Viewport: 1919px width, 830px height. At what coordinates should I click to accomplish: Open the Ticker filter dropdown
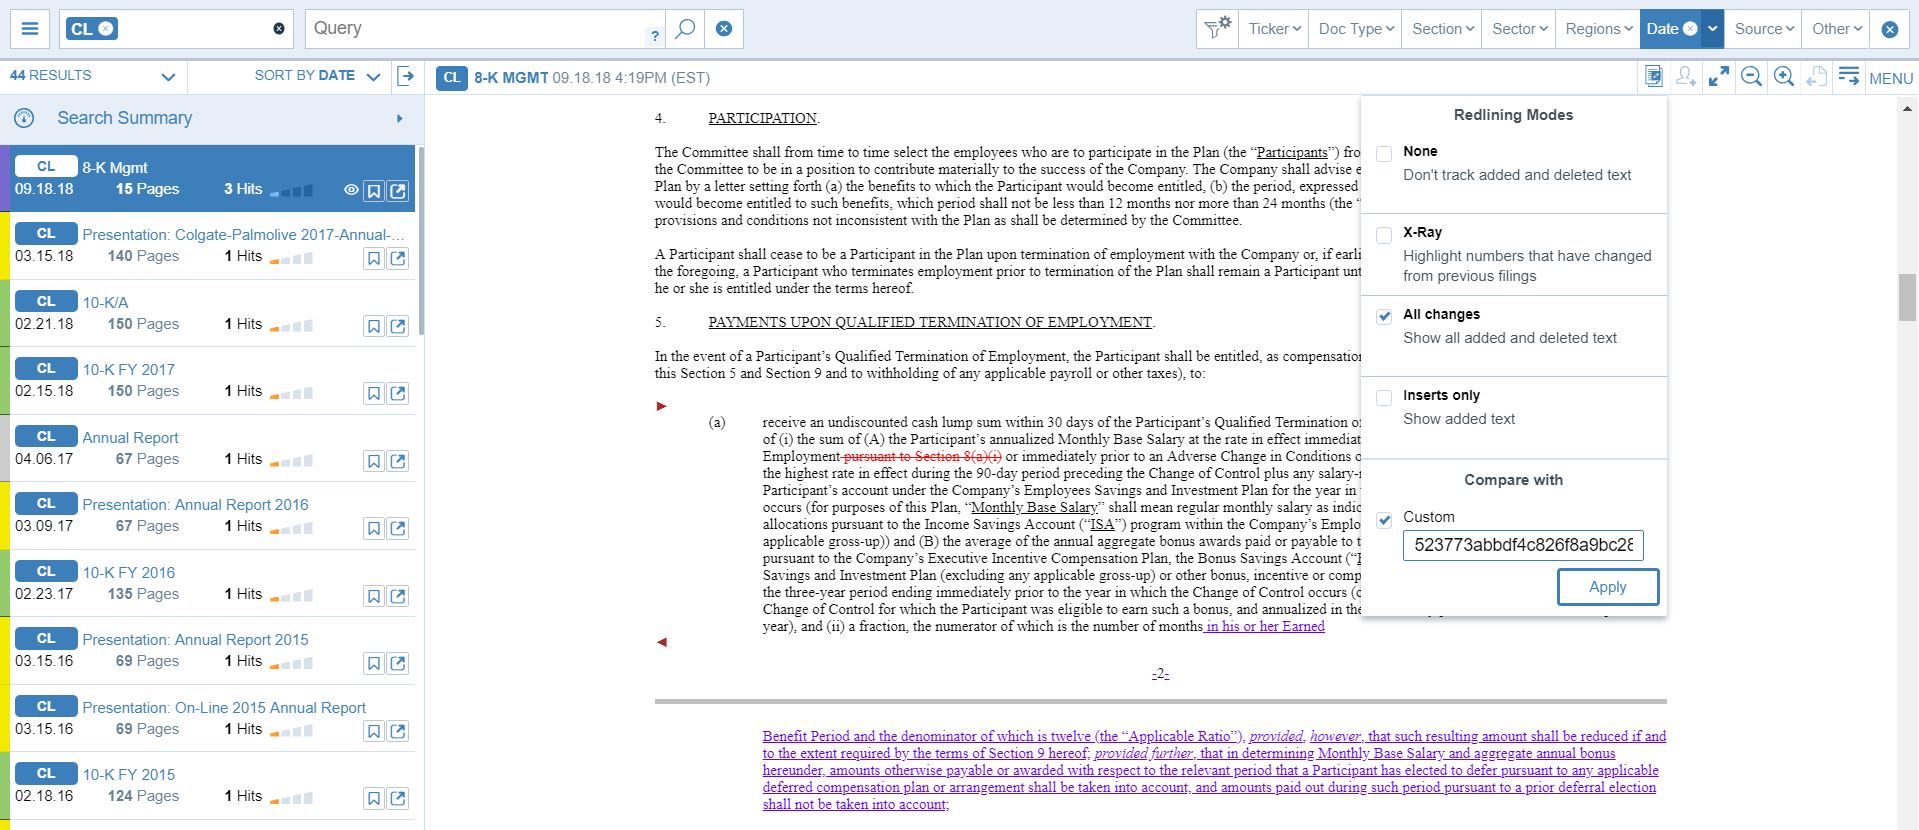tap(1275, 29)
